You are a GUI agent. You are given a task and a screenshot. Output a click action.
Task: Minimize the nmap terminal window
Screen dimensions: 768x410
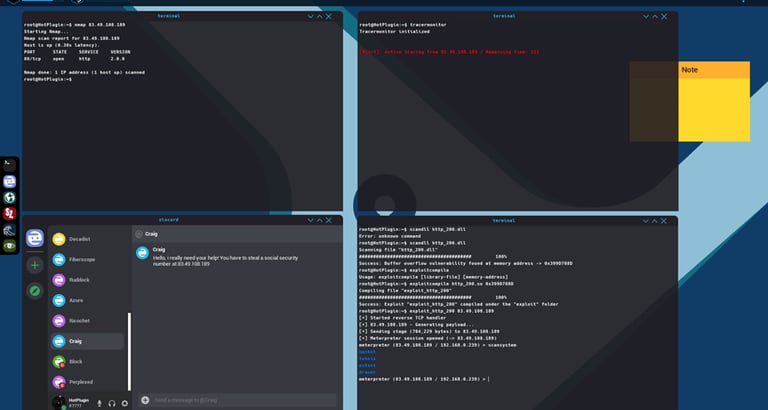click(x=310, y=16)
